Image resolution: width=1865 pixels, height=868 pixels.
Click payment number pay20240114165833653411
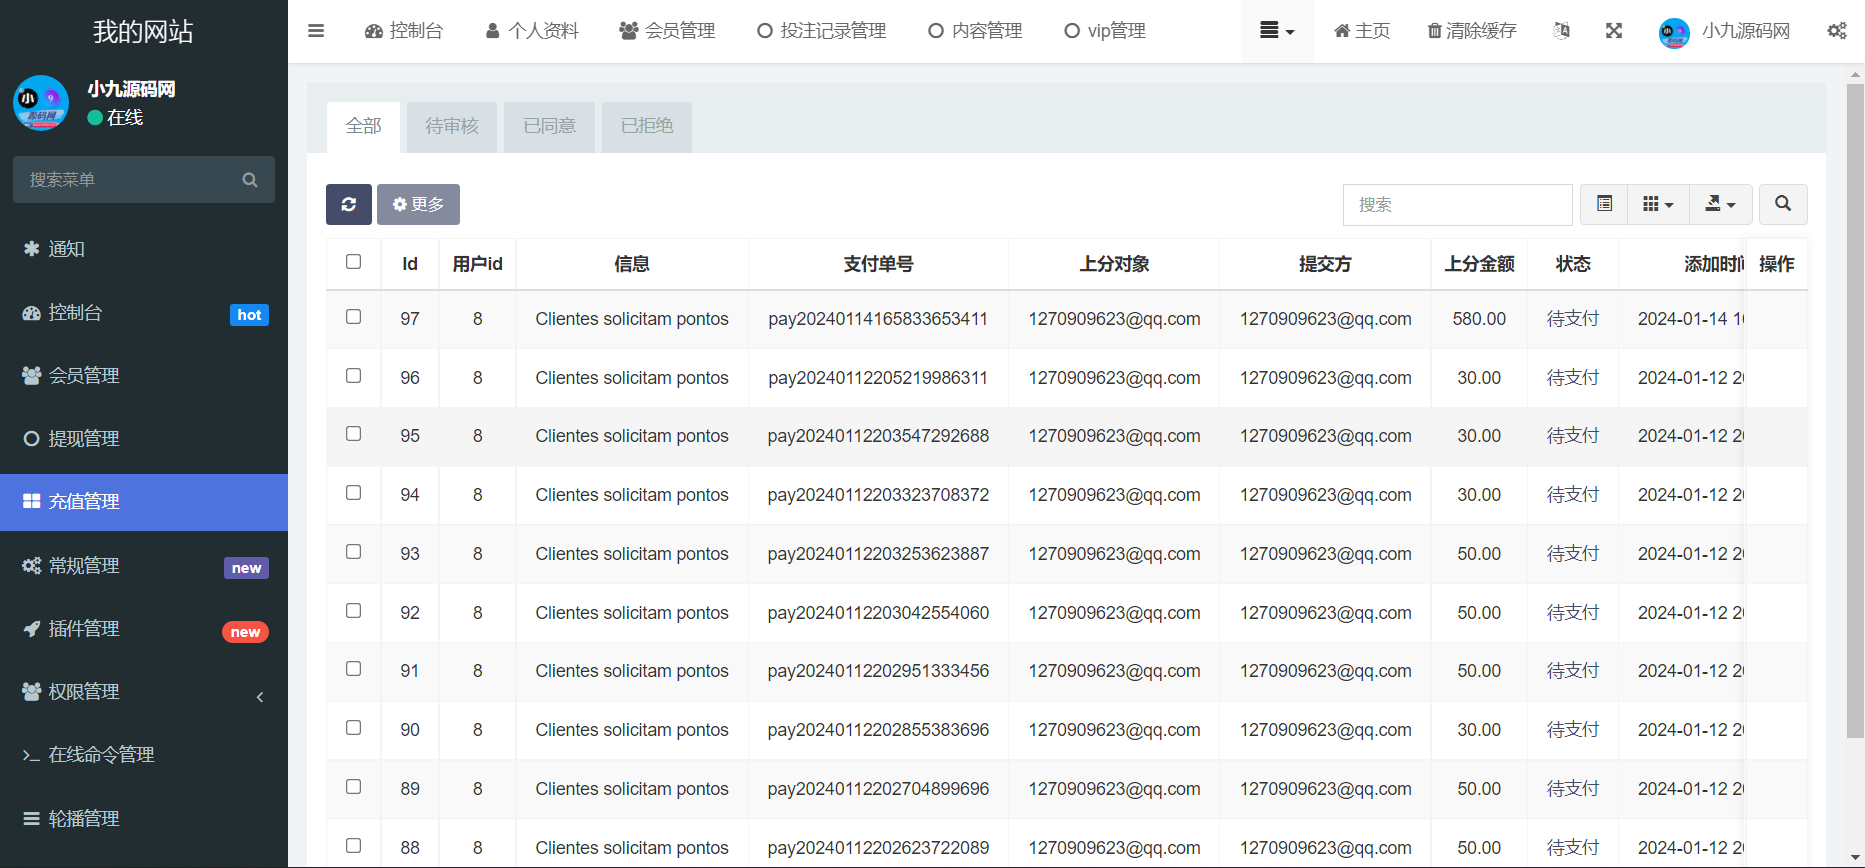click(878, 319)
